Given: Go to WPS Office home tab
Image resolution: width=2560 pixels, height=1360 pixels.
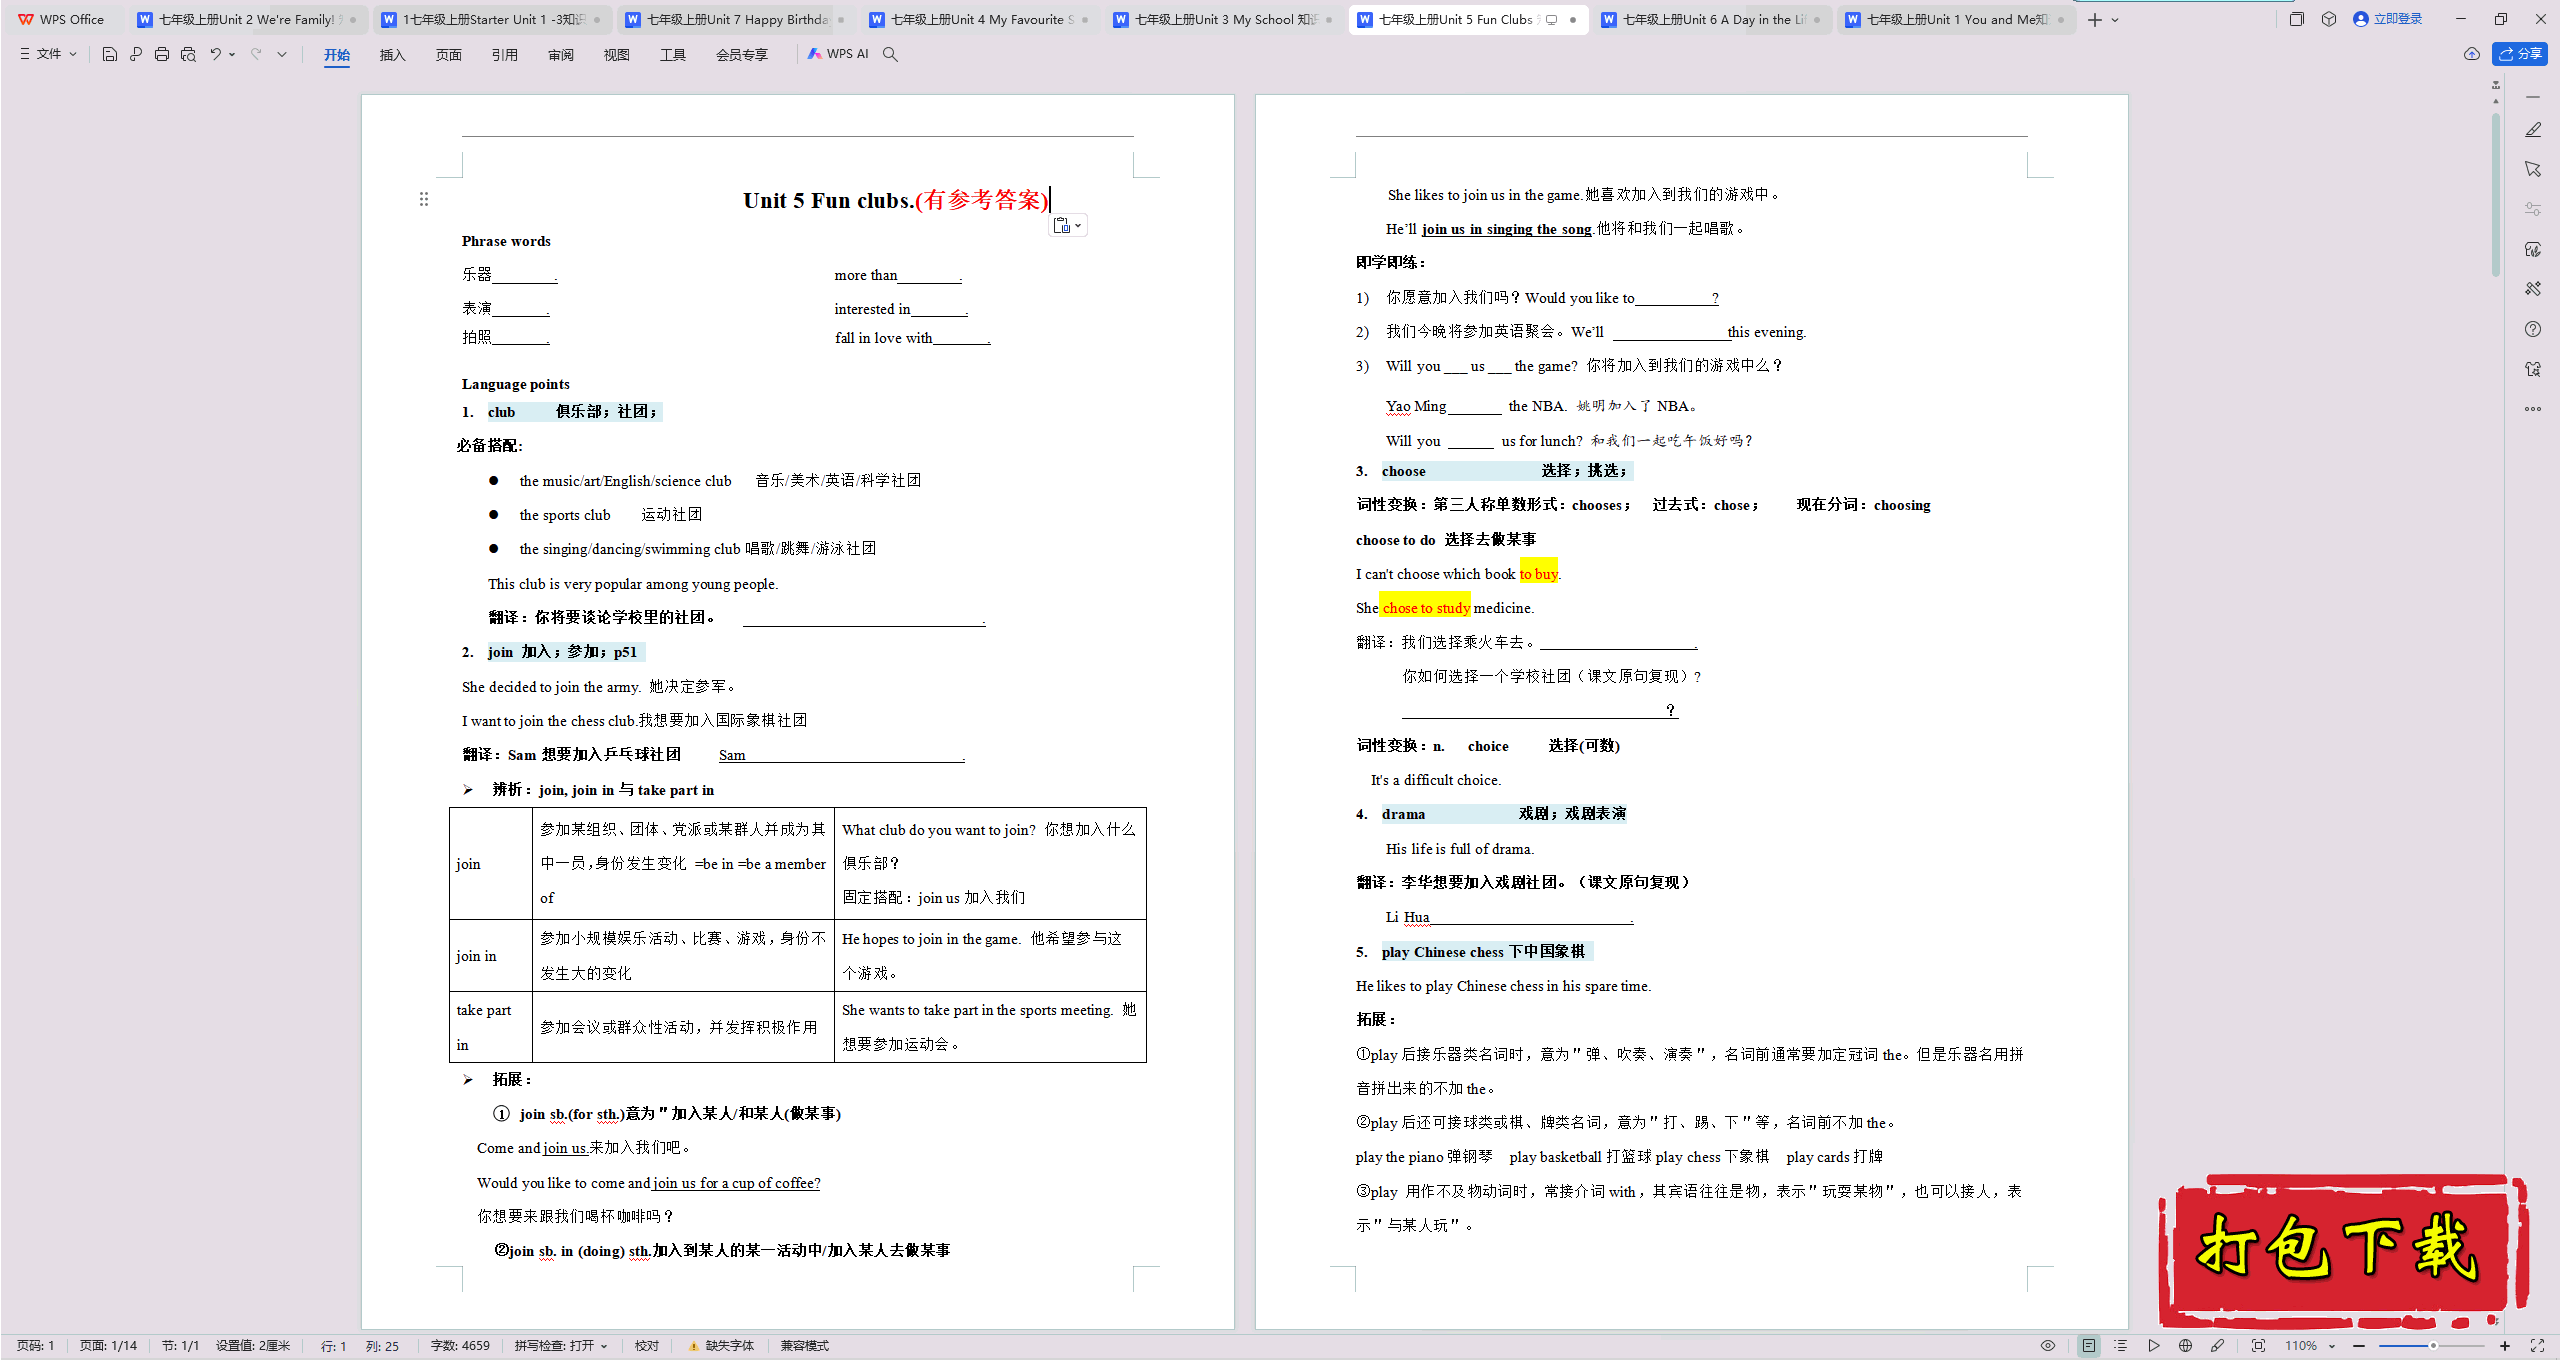Looking at the screenshot, I should click(x=61, y=19).
